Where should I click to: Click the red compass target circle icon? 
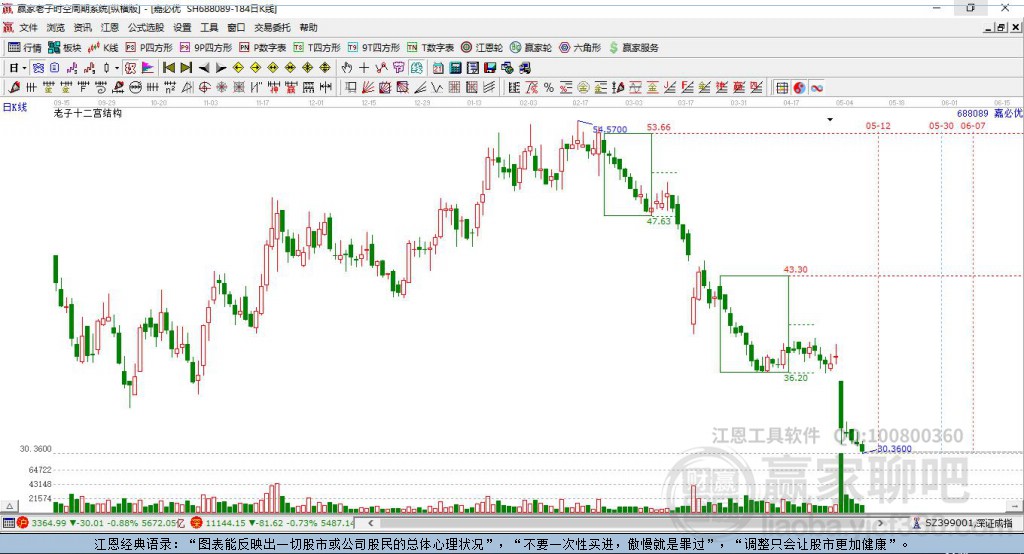point(204,88)
